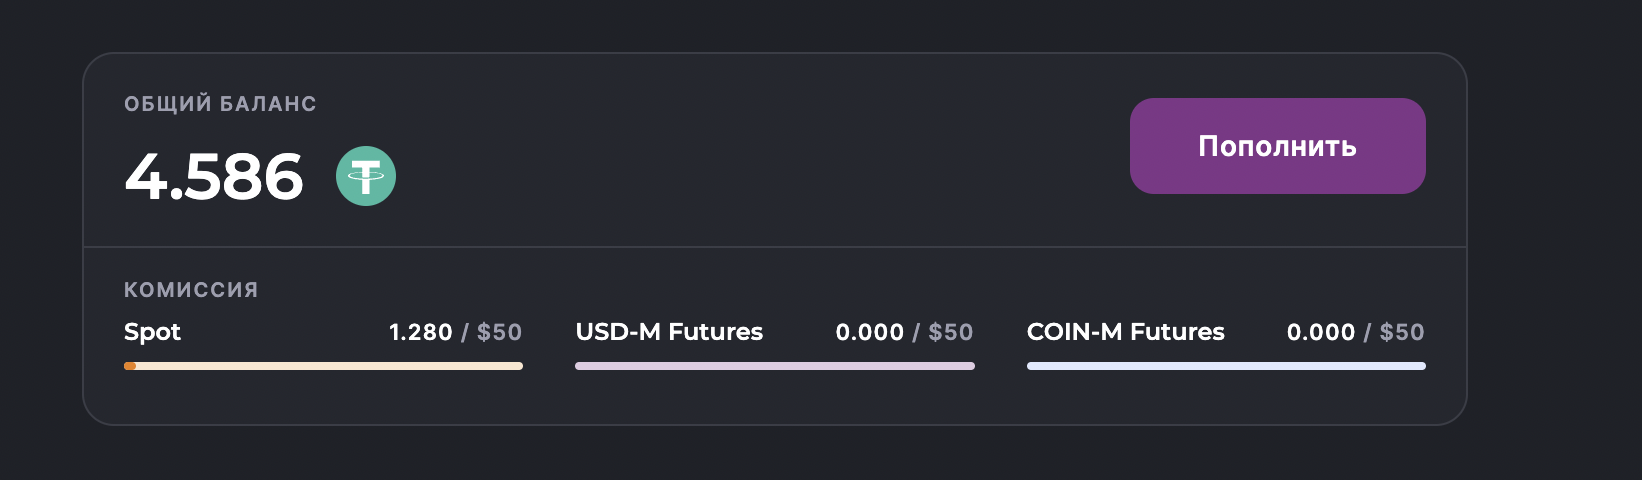Click the Пополнить deposit button
This screenshot has height=480, width=1642.
click(1277, 146)
